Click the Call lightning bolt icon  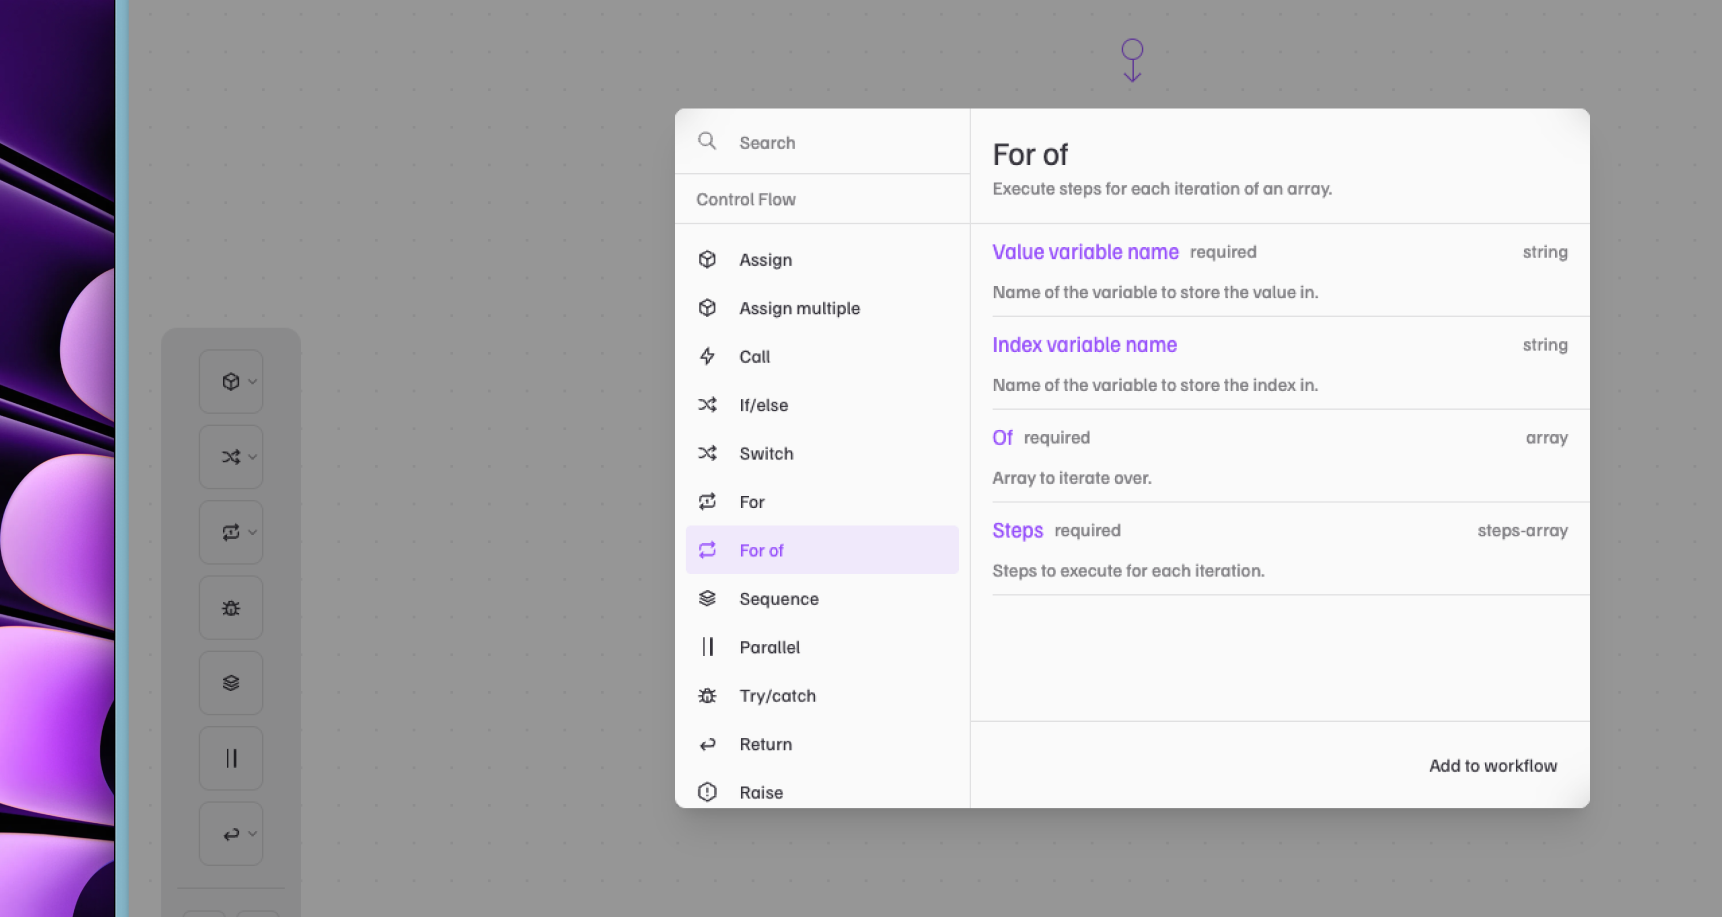click(707, 356)
